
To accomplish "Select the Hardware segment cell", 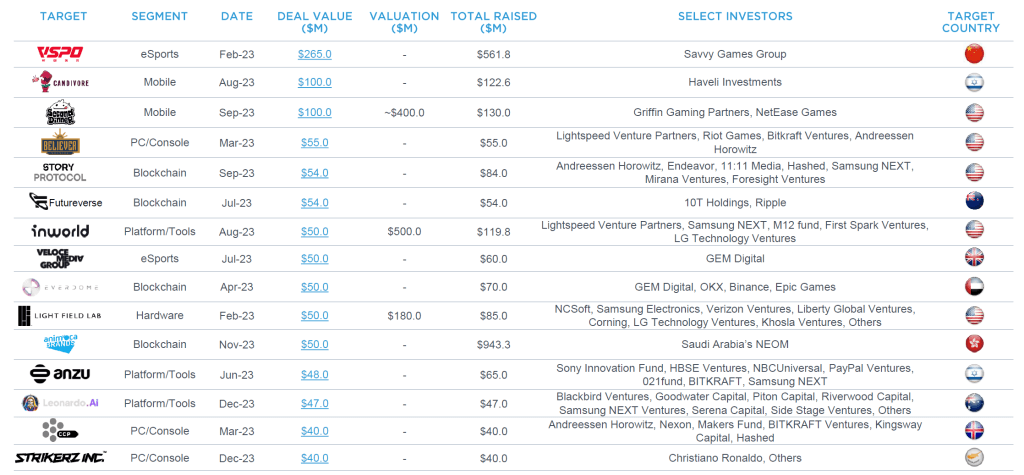I will 159,316.
